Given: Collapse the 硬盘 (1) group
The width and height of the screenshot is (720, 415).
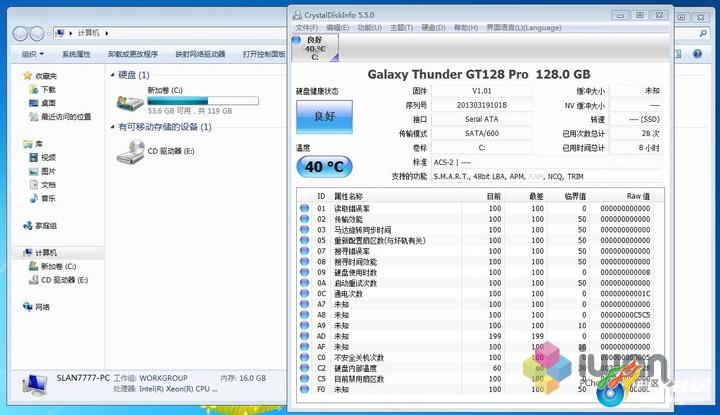Looking at the screenshot, I should coord(112,75).
